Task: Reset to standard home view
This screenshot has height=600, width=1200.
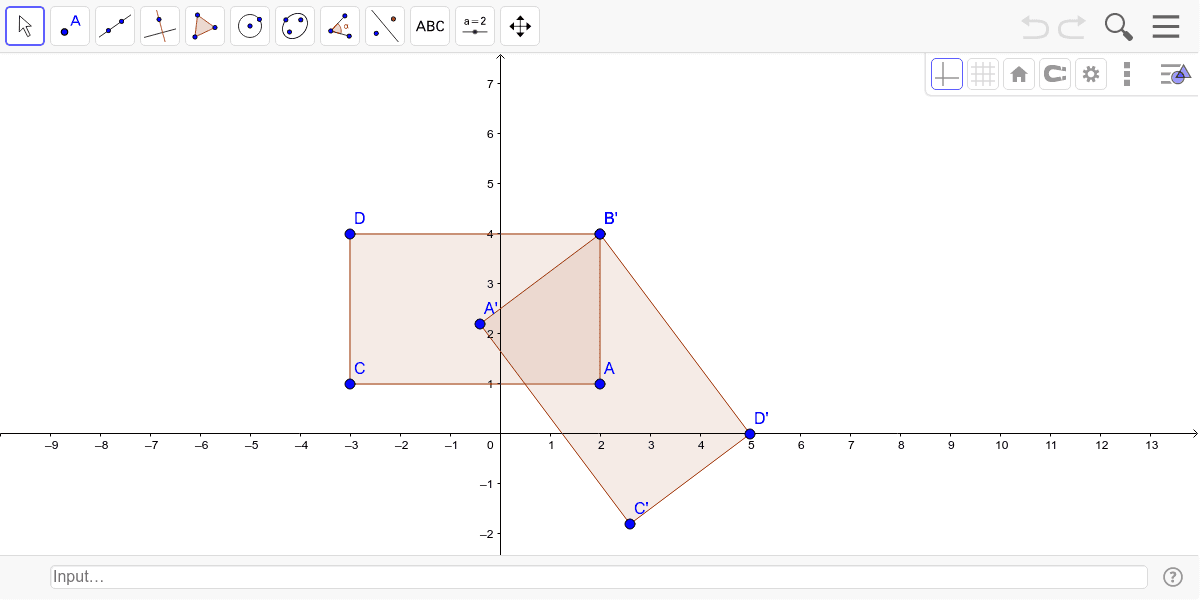Action: click(1019, 74)
